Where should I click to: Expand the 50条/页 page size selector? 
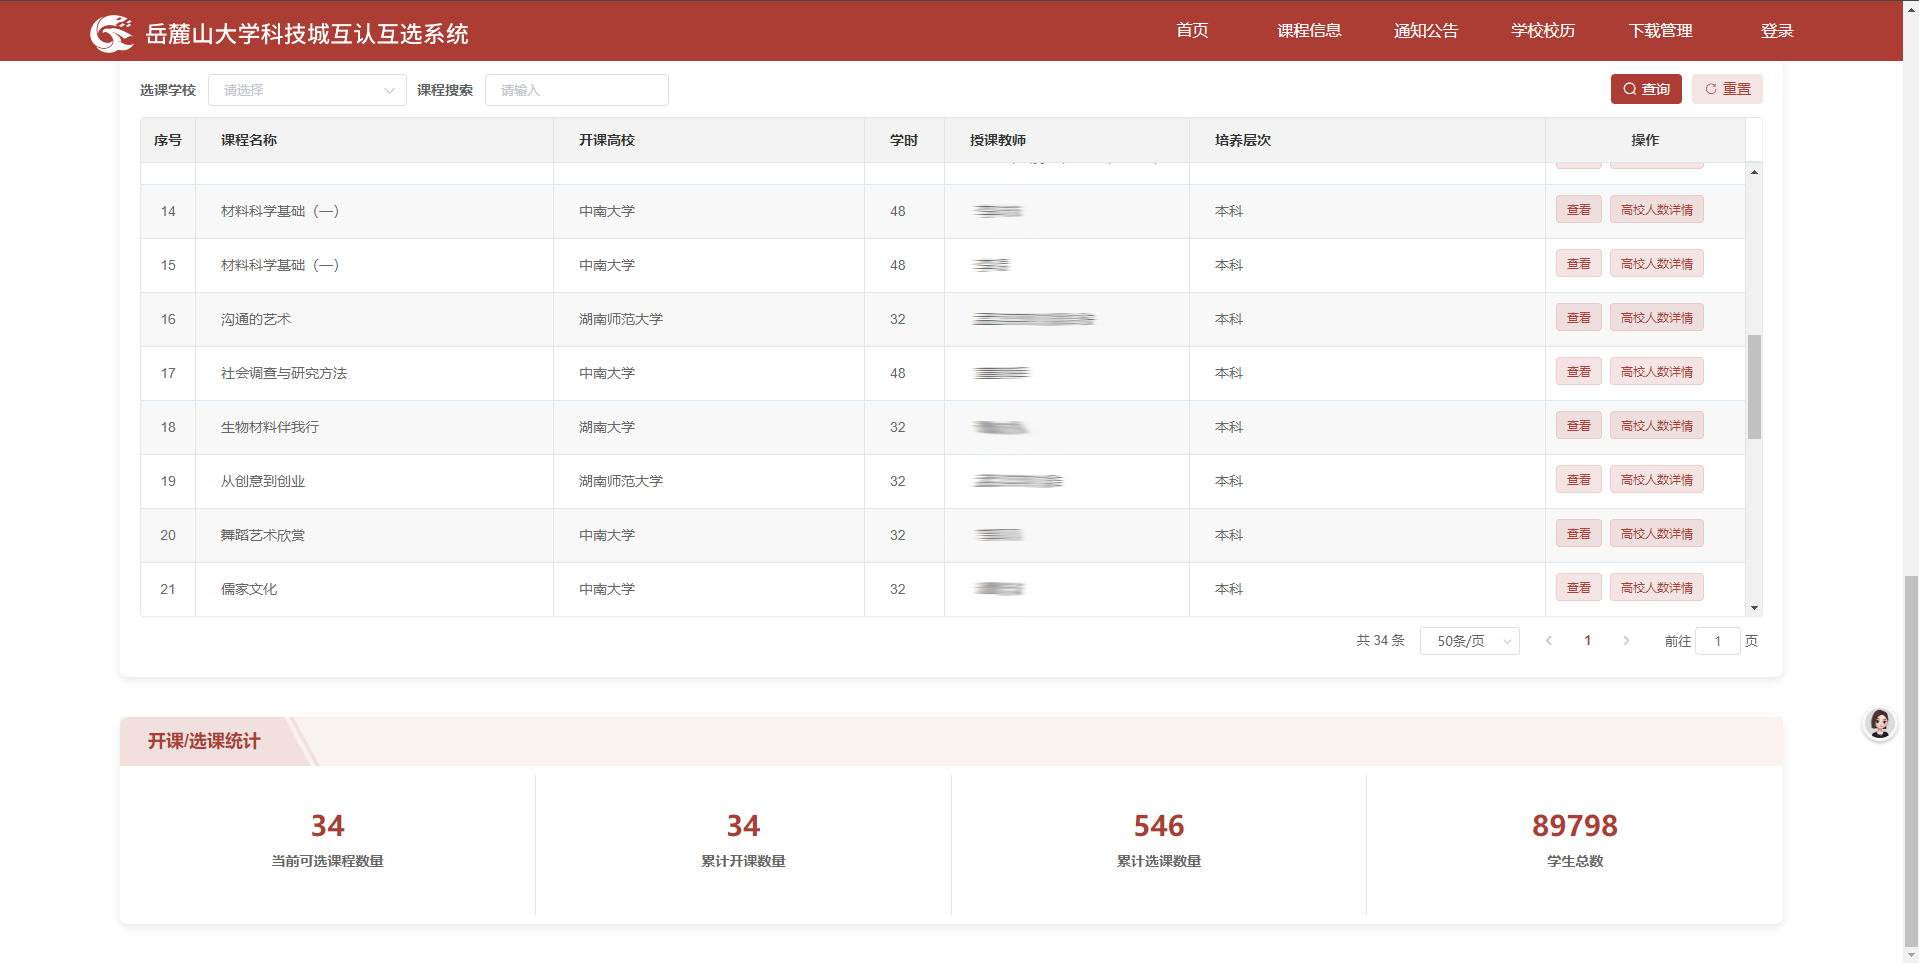pyautogui.click(x=1469, y=641)
